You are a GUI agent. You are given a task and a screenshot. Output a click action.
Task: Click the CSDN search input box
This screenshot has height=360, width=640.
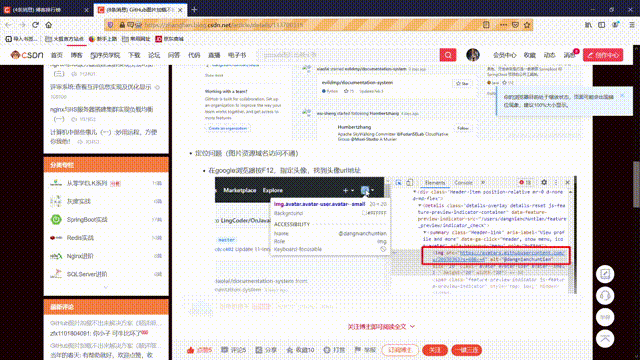pyautogui.click(x=348, y=55)
